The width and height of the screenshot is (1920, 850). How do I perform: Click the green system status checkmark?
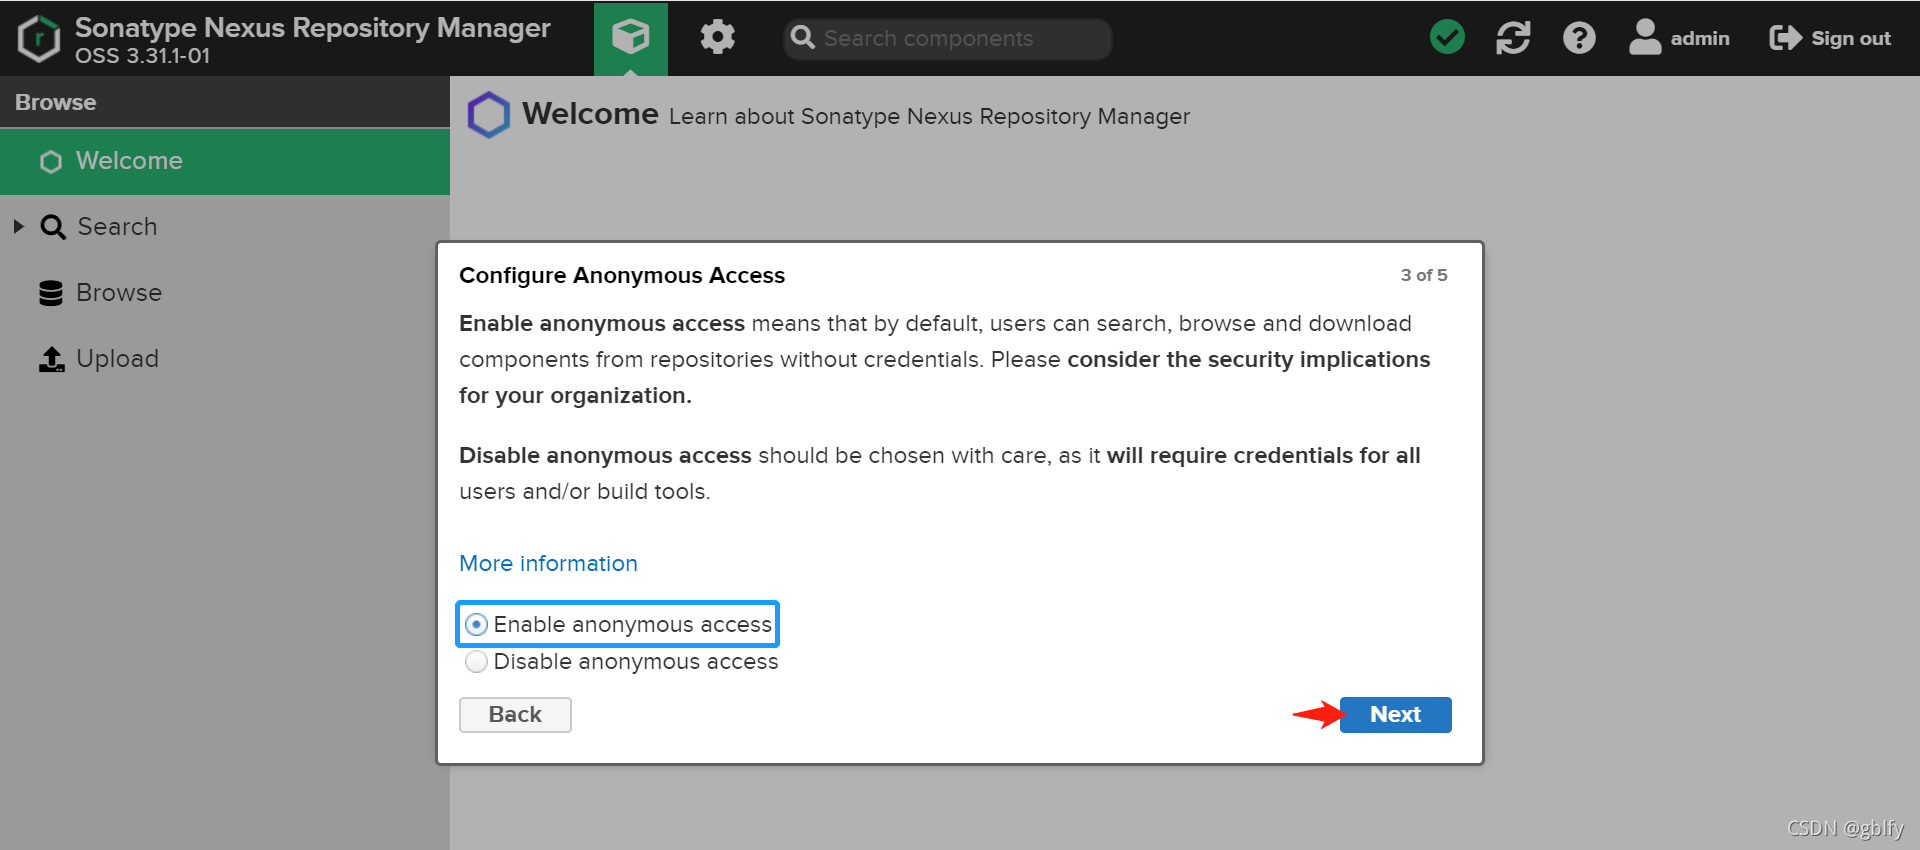click(x=1447, y=38)
